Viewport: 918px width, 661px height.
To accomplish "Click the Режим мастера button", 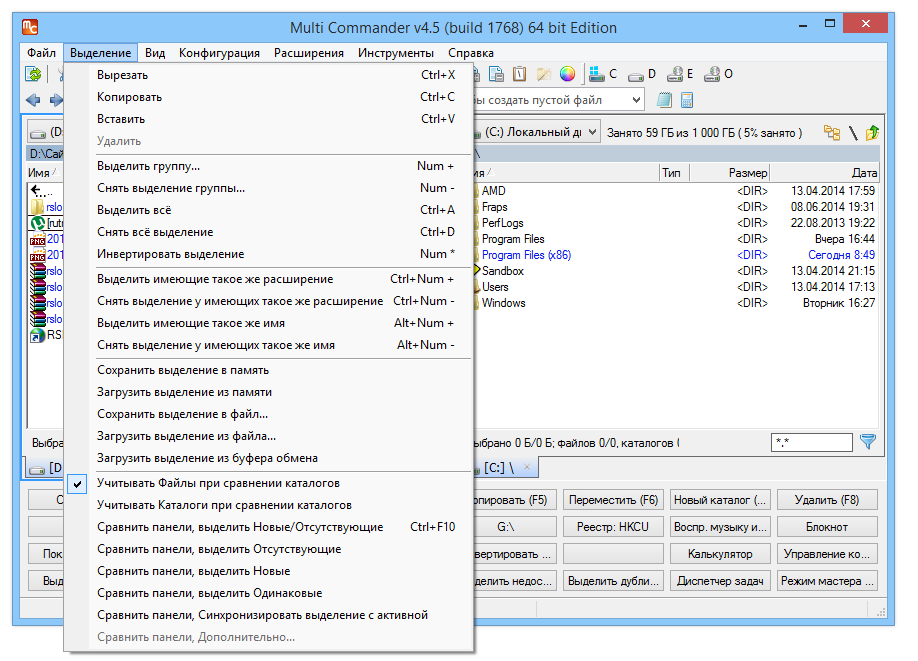I will pos(827,581).
